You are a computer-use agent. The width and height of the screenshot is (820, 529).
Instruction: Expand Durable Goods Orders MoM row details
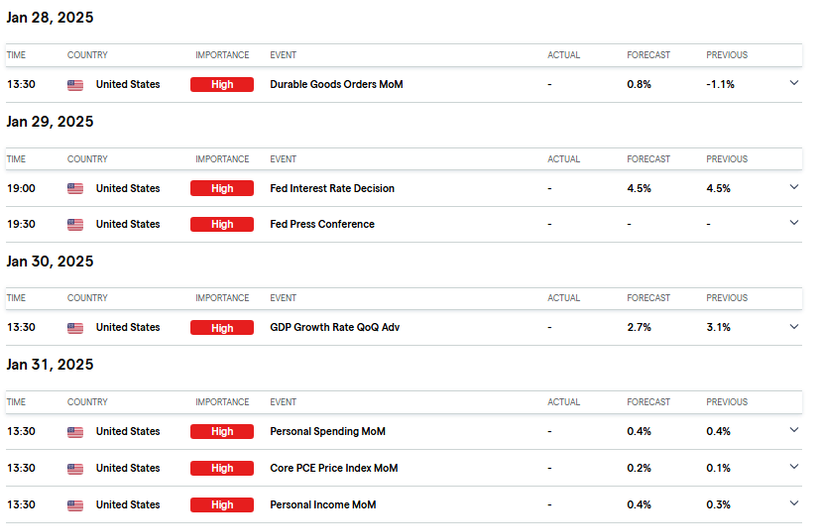pos(794,84)
